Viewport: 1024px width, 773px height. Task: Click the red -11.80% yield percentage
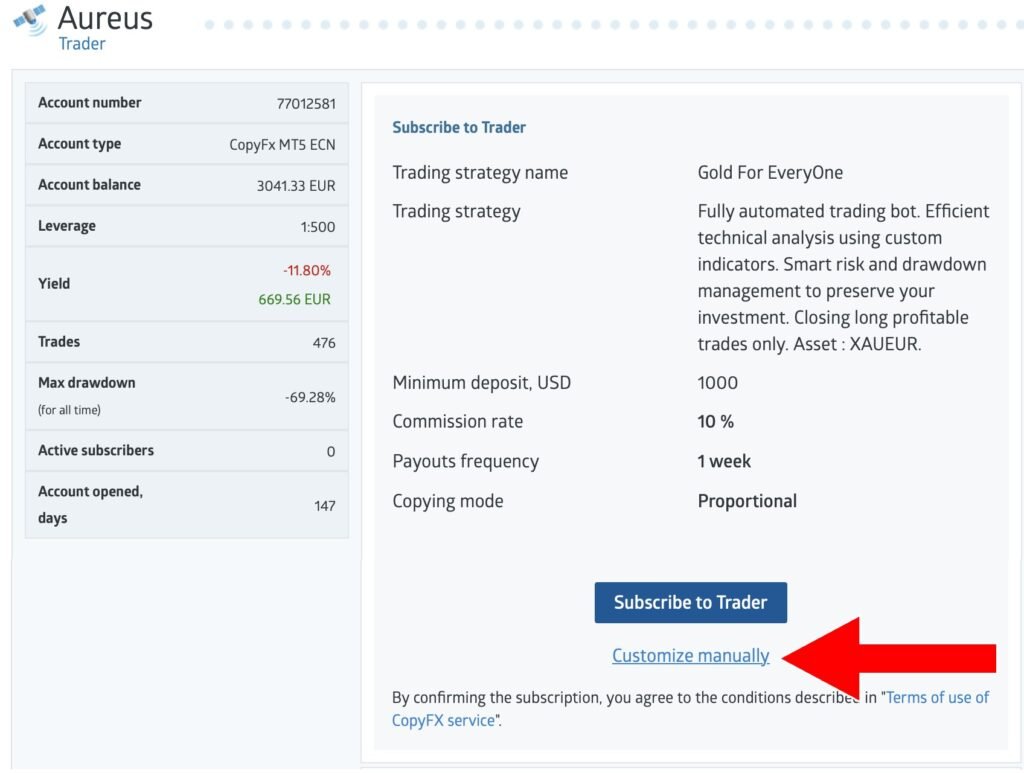tap(306, 270)
